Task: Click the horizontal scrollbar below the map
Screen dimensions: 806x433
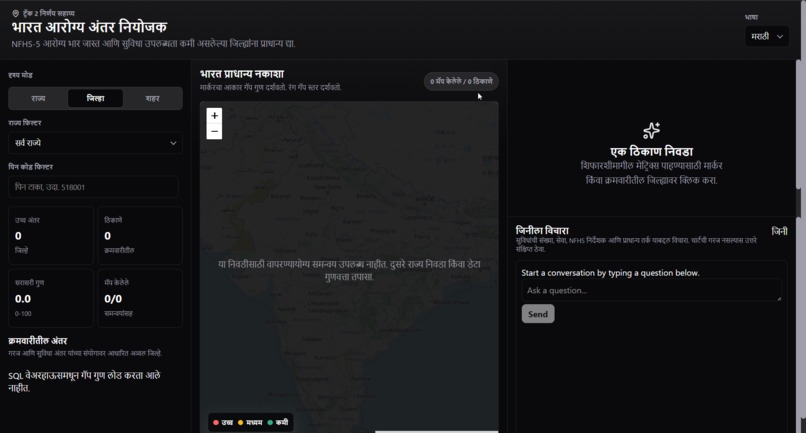Action: (x=436, y=431)
